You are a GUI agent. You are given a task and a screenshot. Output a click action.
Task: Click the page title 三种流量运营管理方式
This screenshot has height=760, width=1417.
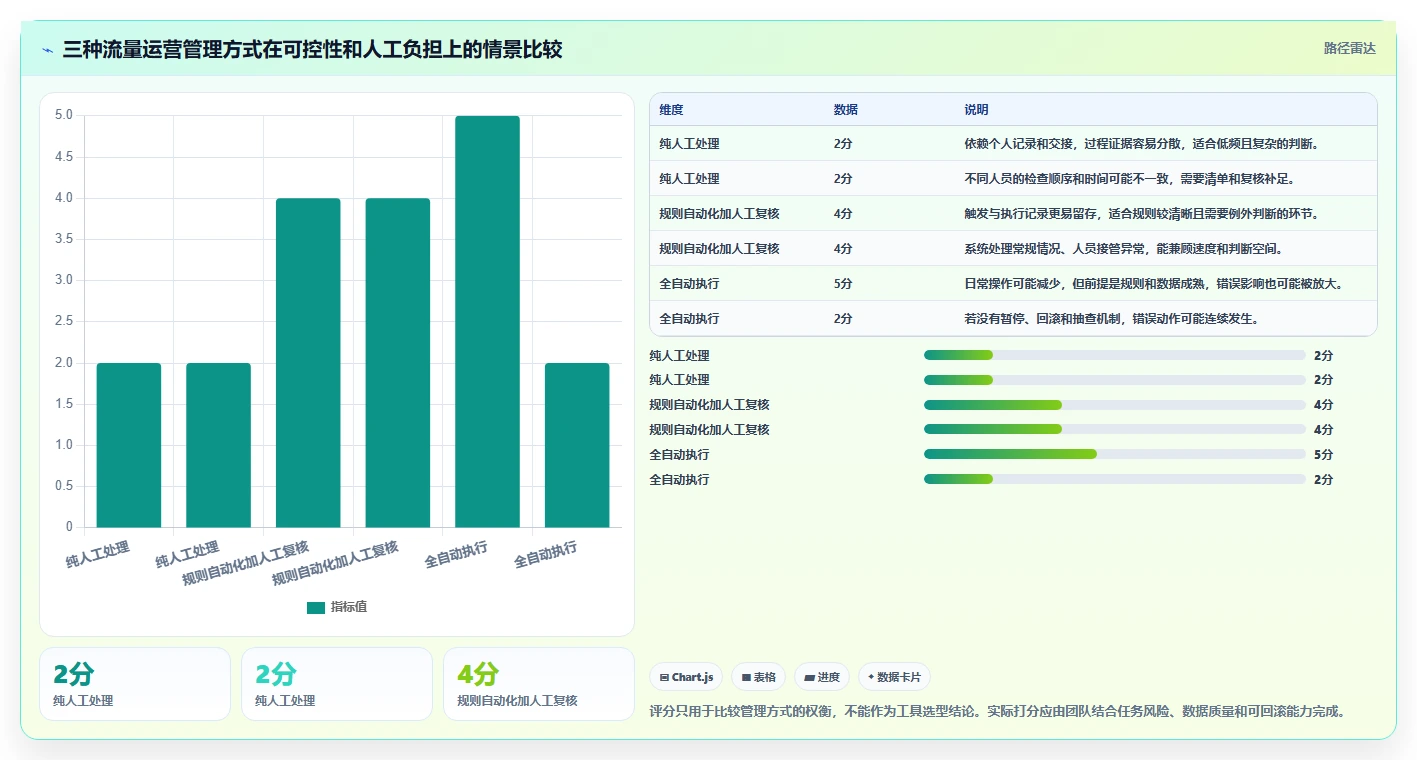tap(312, 49)
